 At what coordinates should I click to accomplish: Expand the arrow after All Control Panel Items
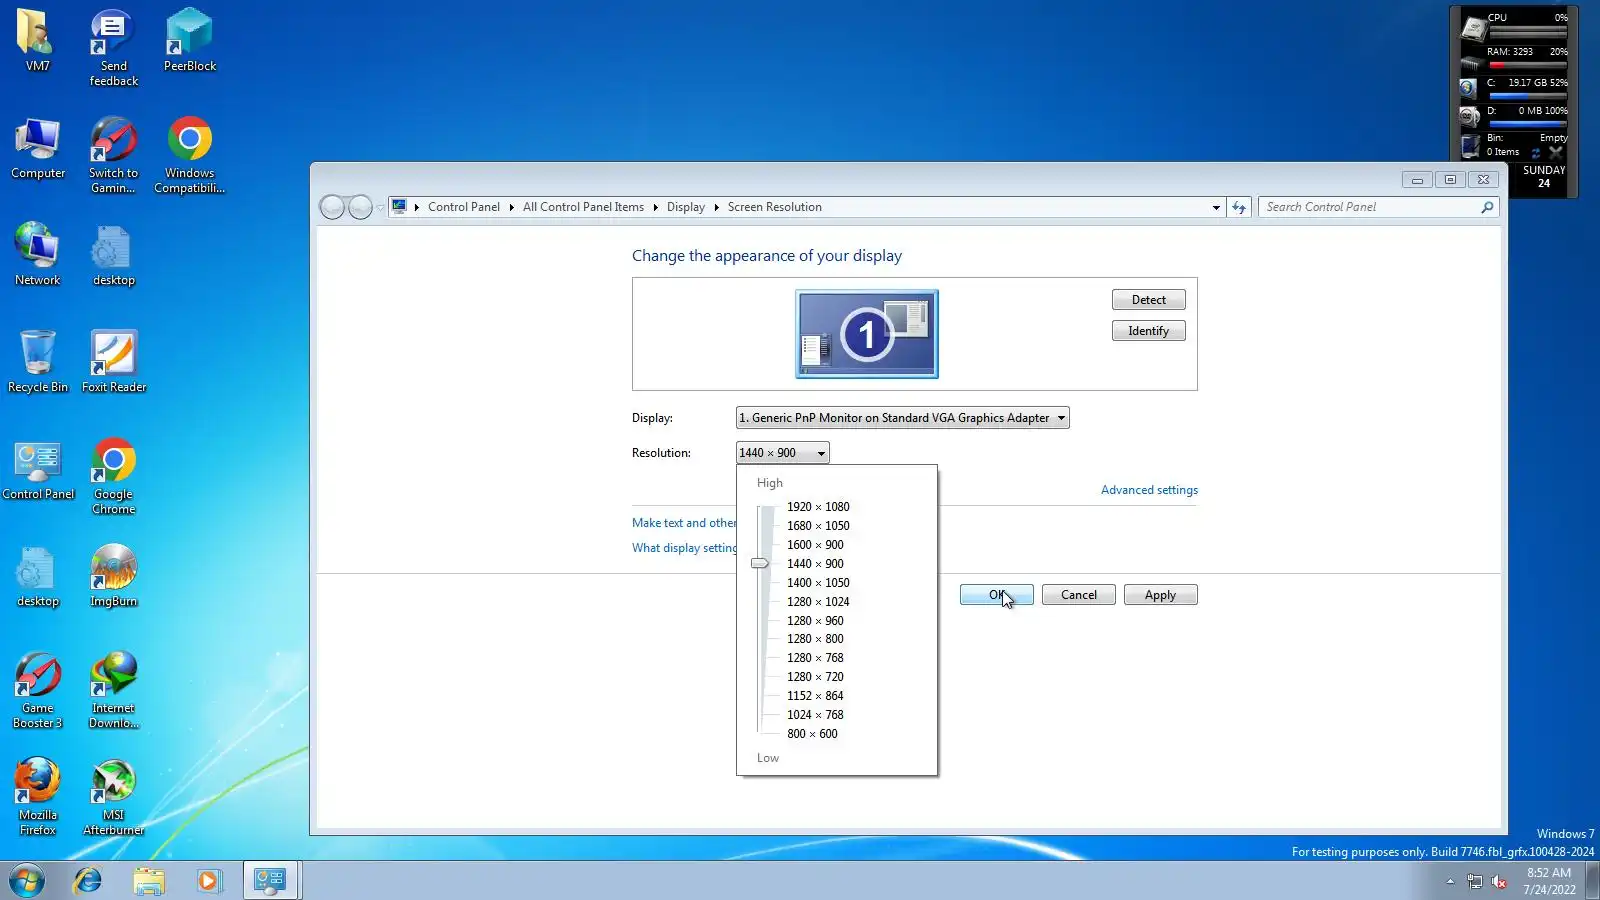(655, 207)
